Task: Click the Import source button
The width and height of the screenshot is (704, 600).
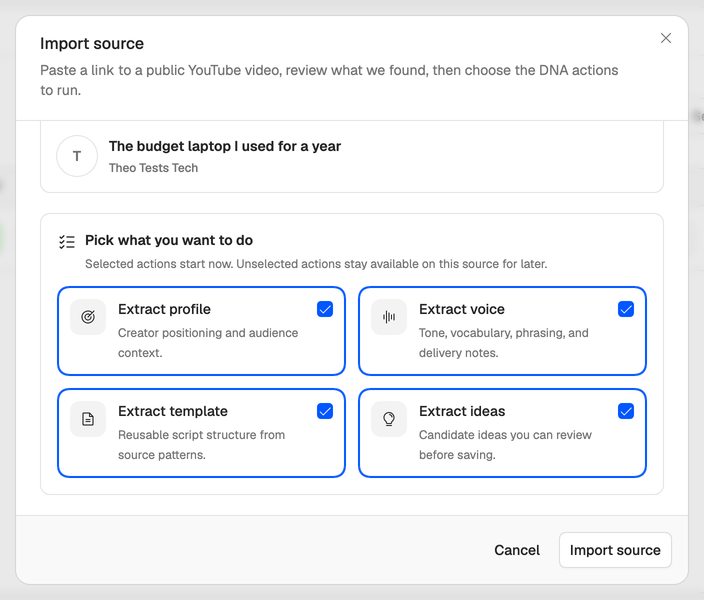Action: (x=615, y=550)
